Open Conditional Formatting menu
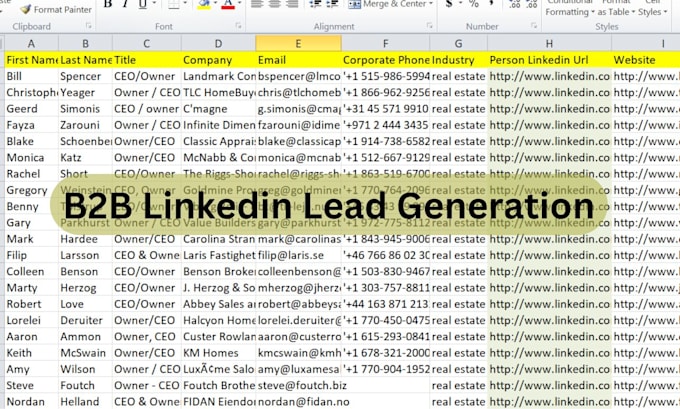The width and height of the screenshot is (680, 409). pos(569,8)
